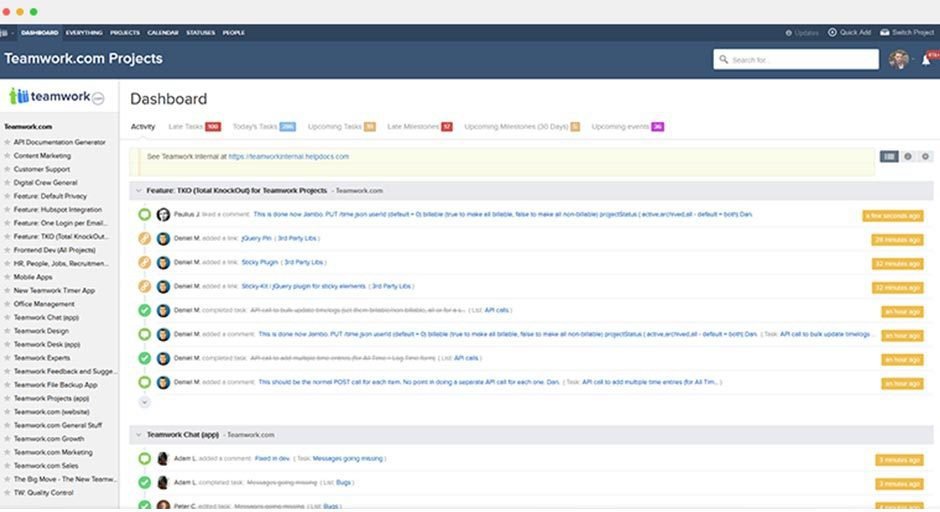
Task: Switch to list view icon on dashboard
Action: [x=889, y=156]
